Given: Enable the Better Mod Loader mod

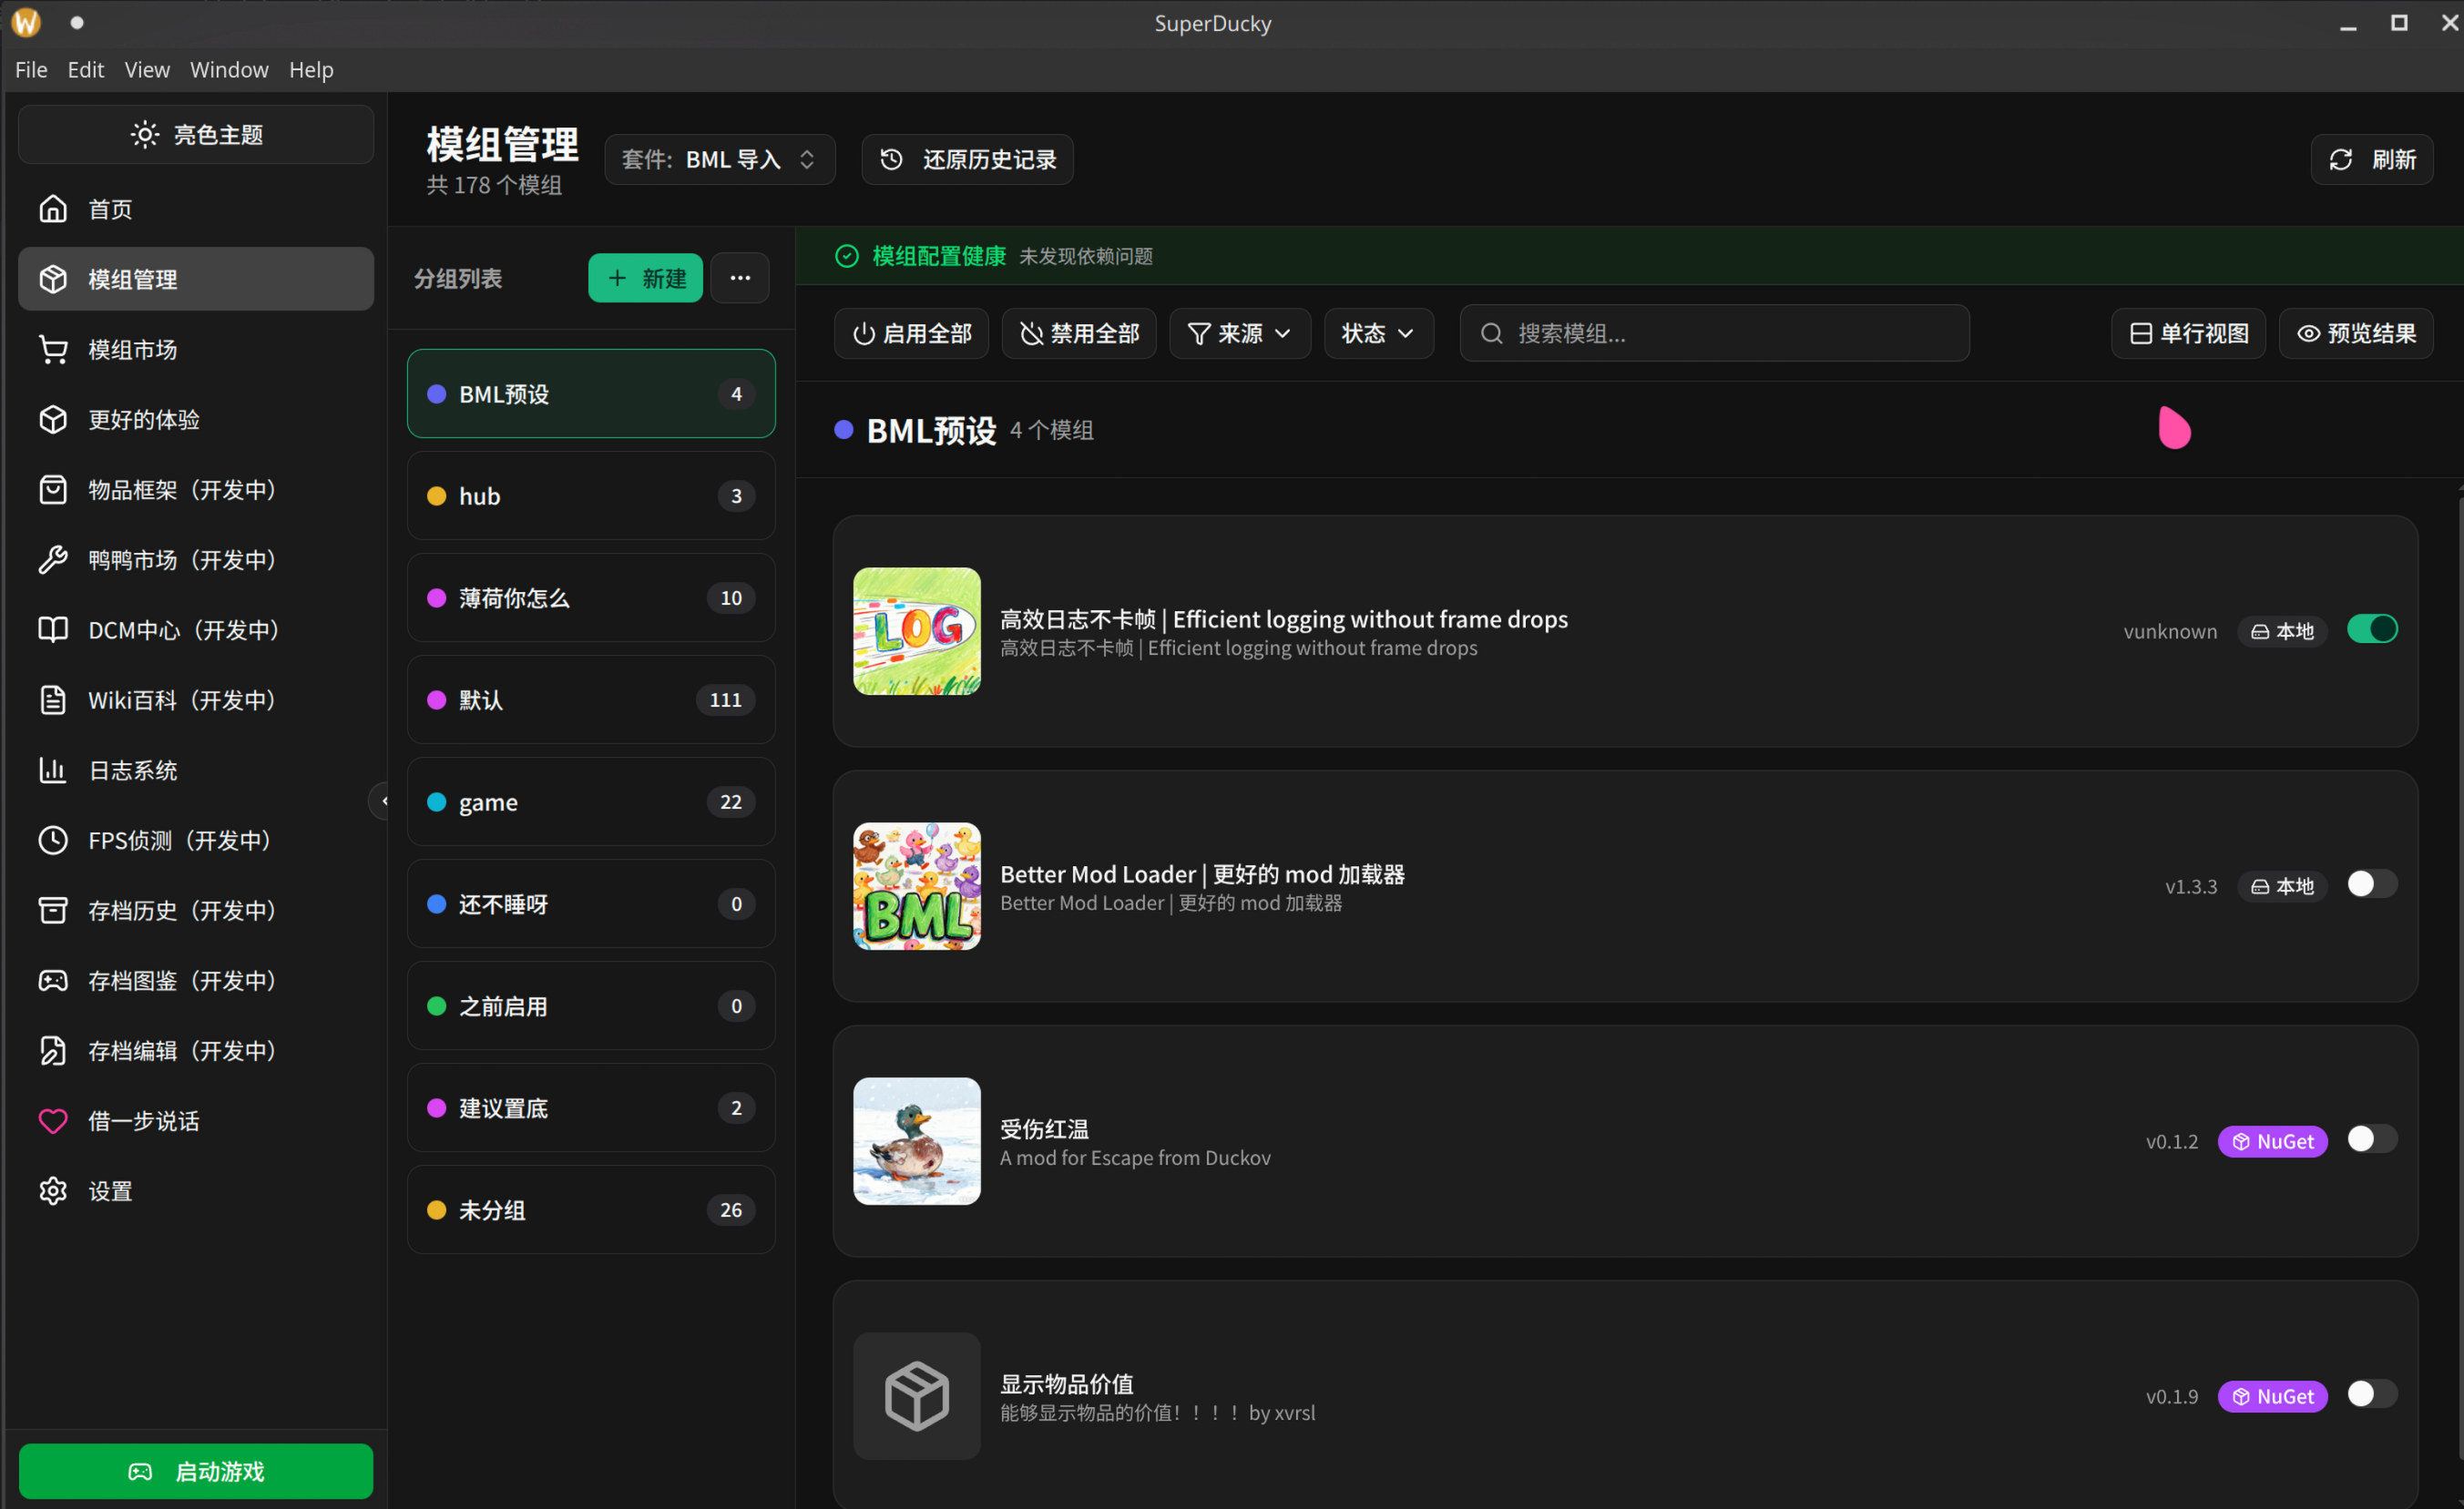Looking at the screenshot, I should click(2371, 884).
